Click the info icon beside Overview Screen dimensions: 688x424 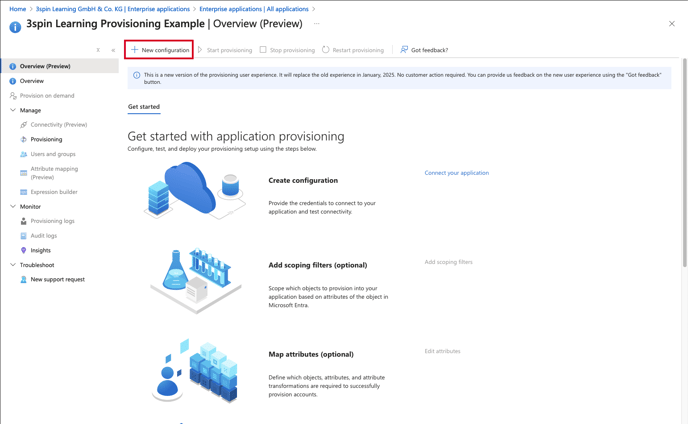click(x=13, y=81)
